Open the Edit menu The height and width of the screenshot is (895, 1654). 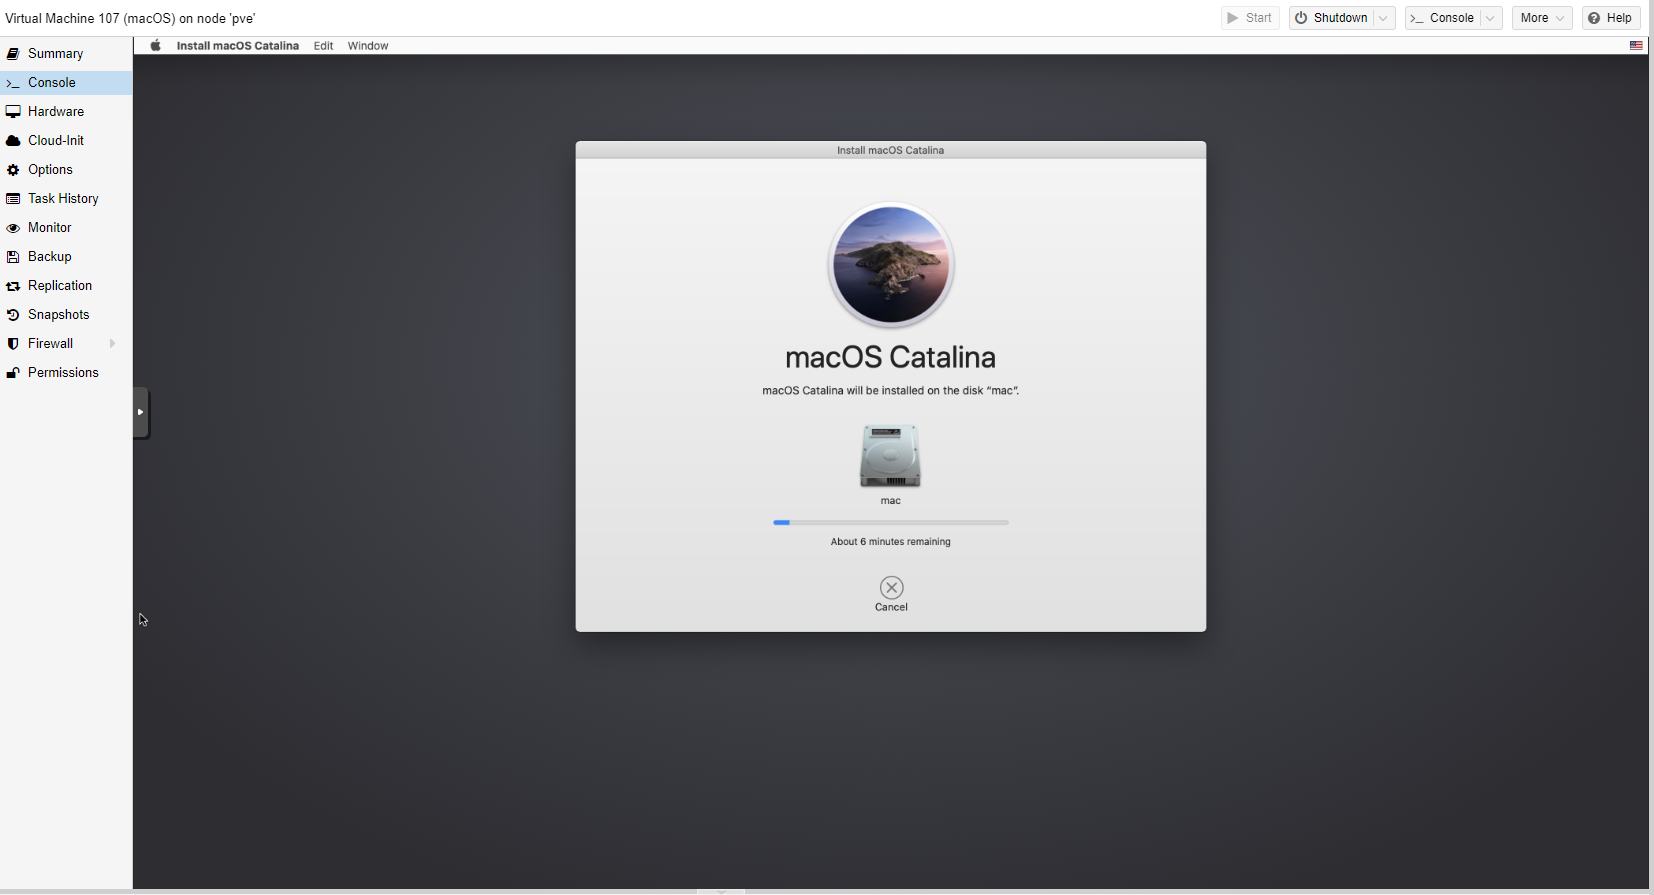pos(323,46)
